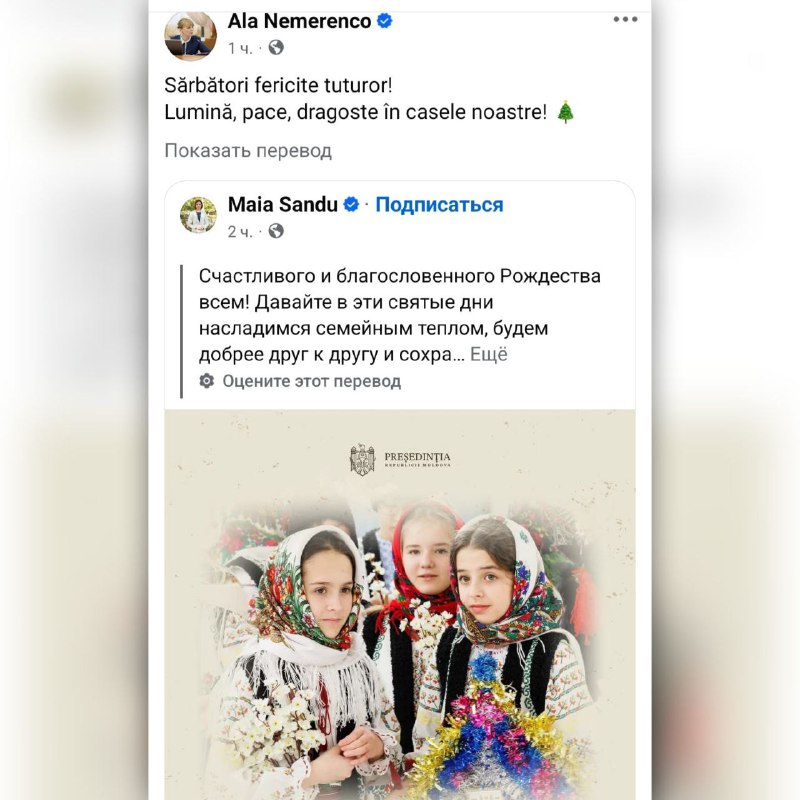Show translation via Показать перевод

pyautogui.click(x=248, y=151)
